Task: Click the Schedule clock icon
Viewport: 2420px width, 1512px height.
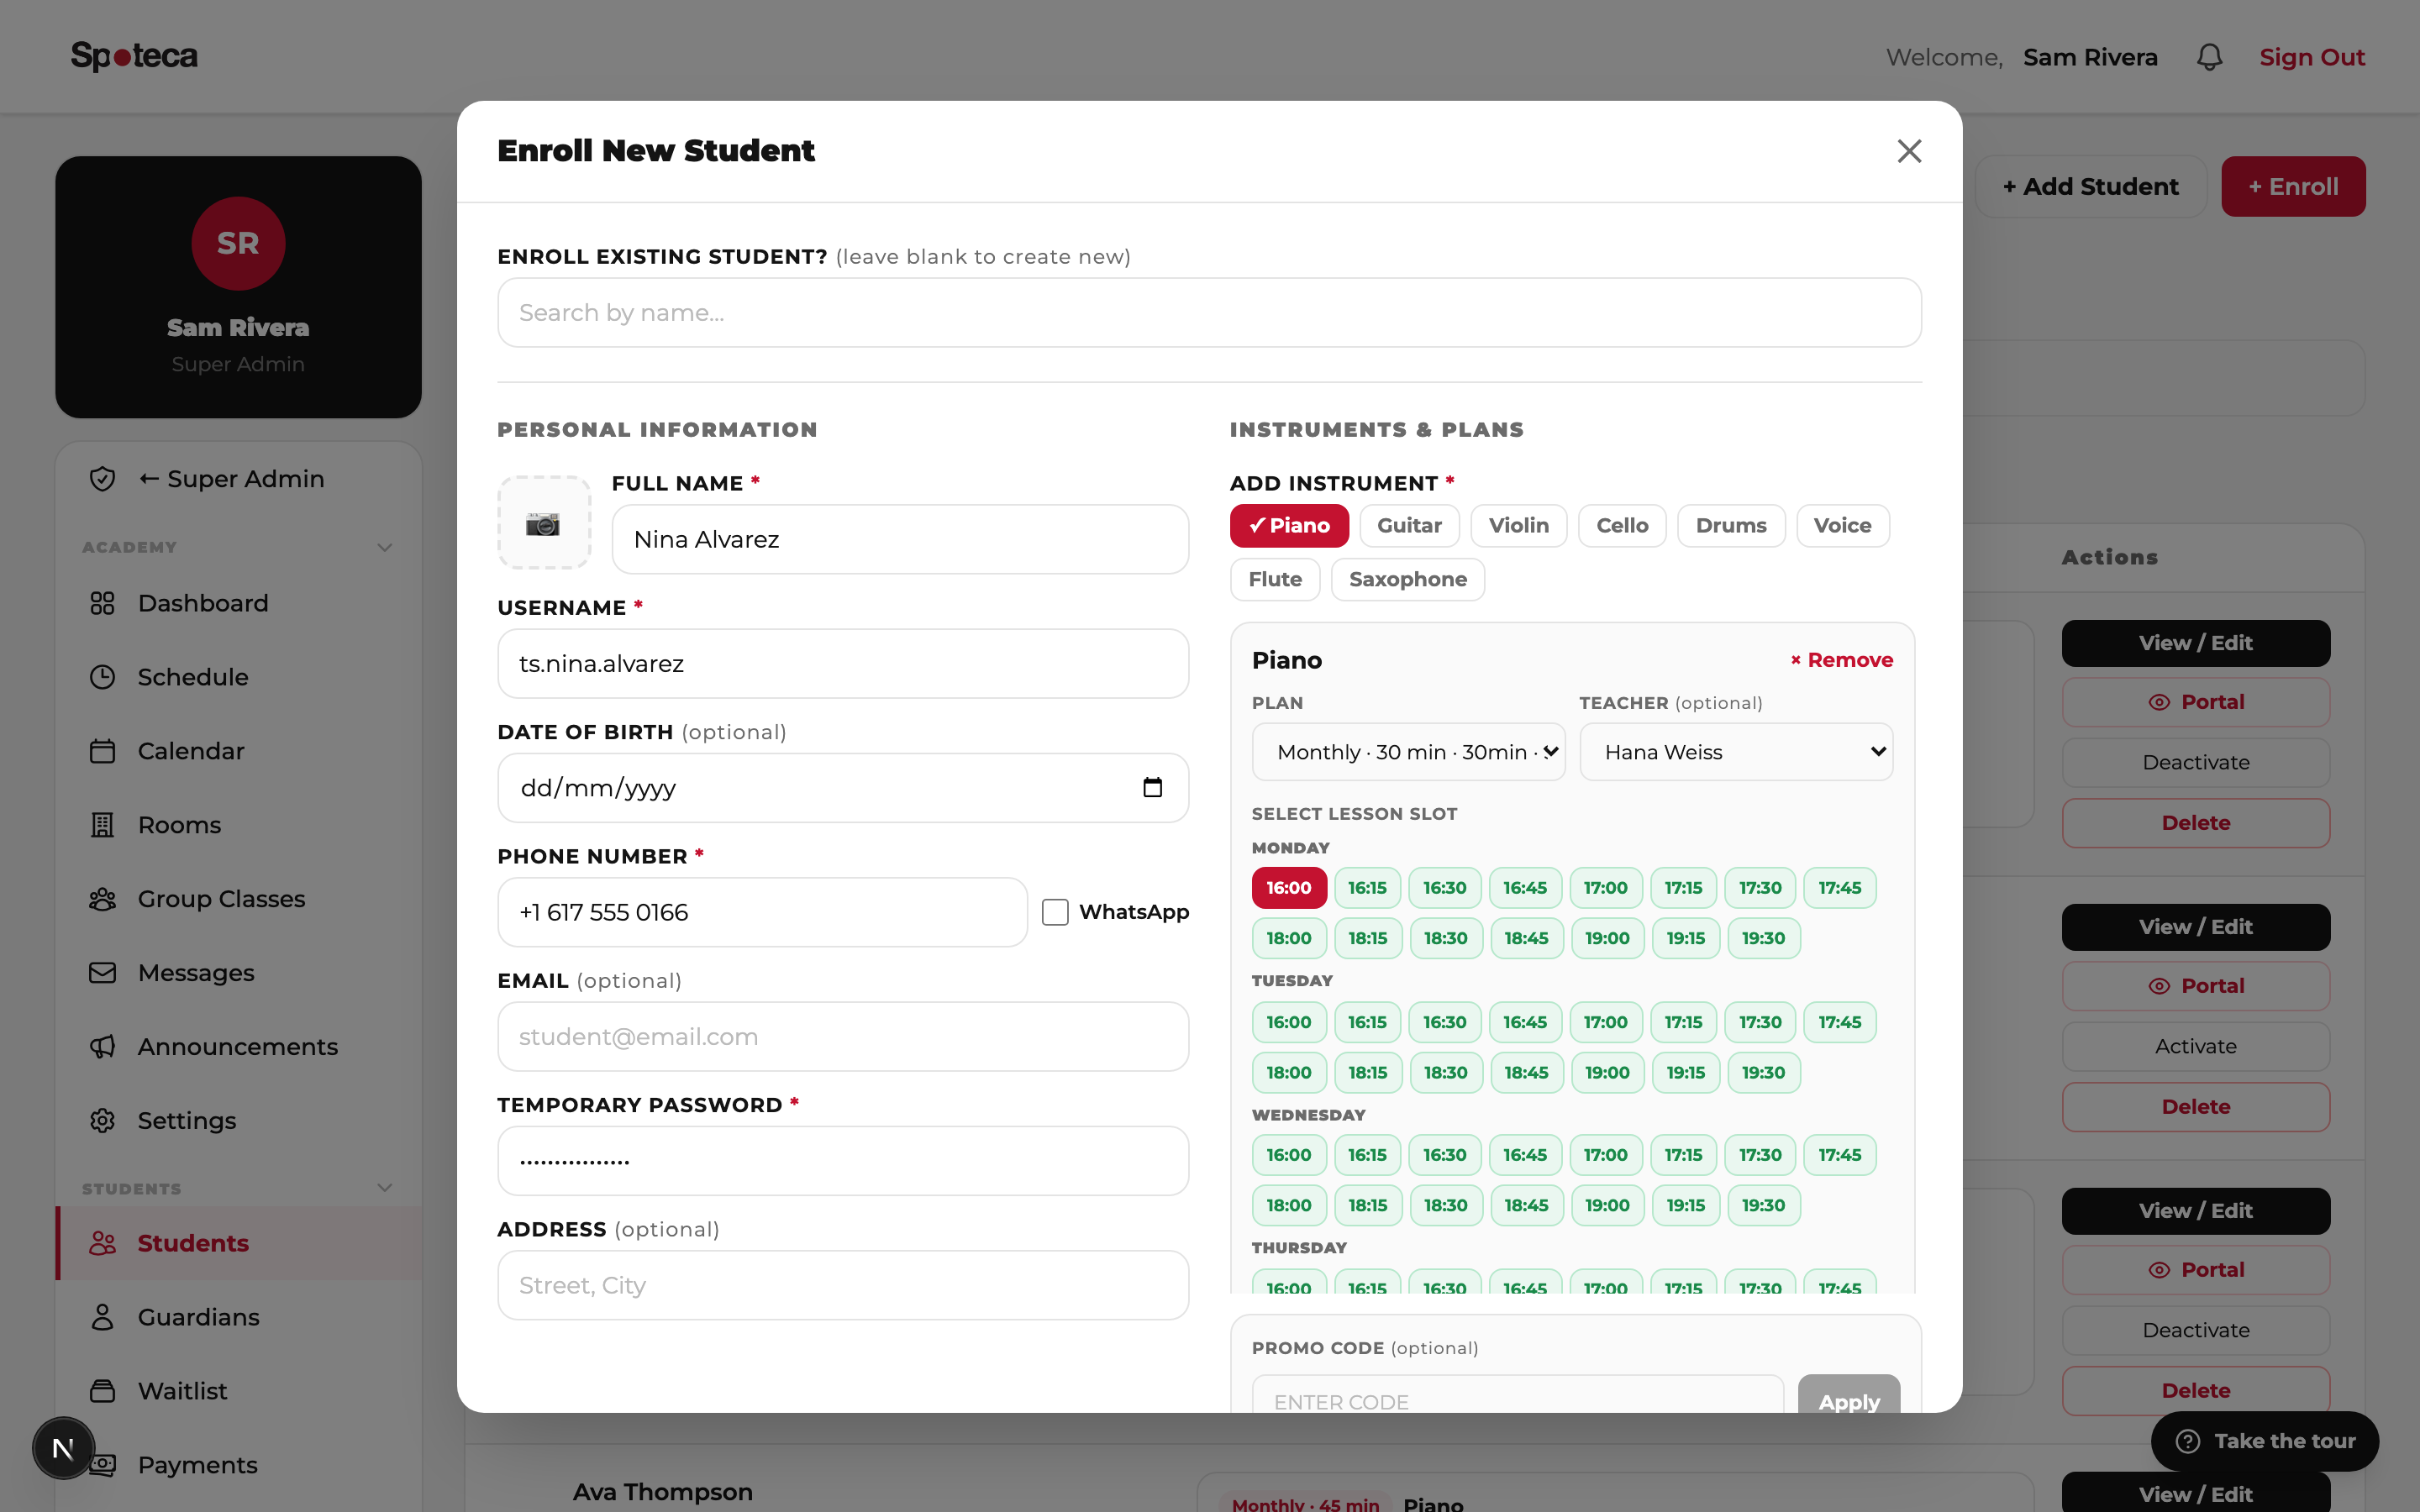Action: (x=102, y=677)
